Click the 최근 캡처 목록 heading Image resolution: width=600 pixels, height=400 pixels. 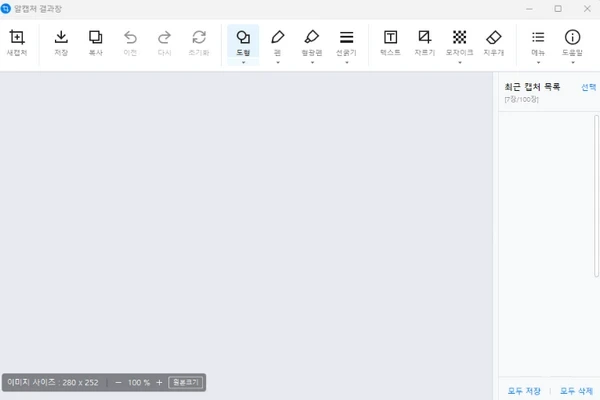coord(532,87)
